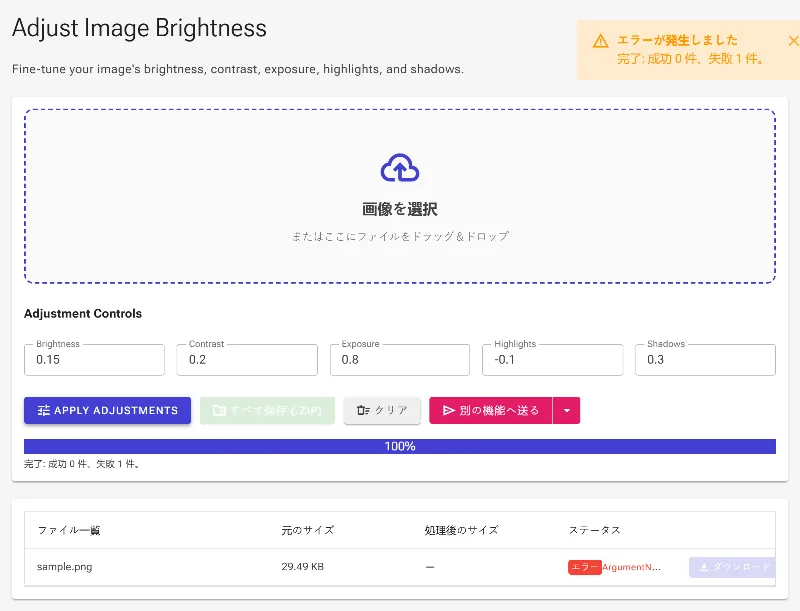Image resolution: width=800 pixels, height=611 pixels.
Task: Click the red エラー status badge
Action: point(585,567)
